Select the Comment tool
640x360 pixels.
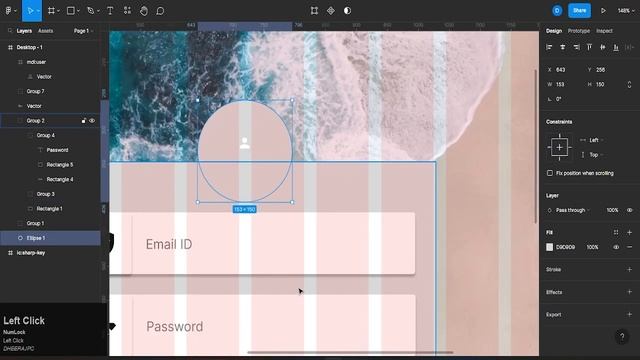[x=160, y=11]
